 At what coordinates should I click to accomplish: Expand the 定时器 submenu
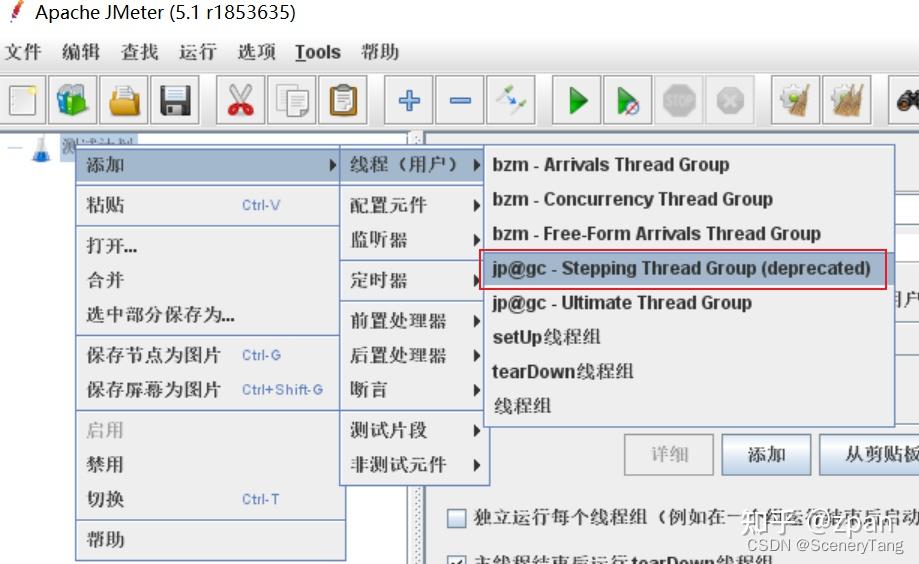click(x=412, y=280)
